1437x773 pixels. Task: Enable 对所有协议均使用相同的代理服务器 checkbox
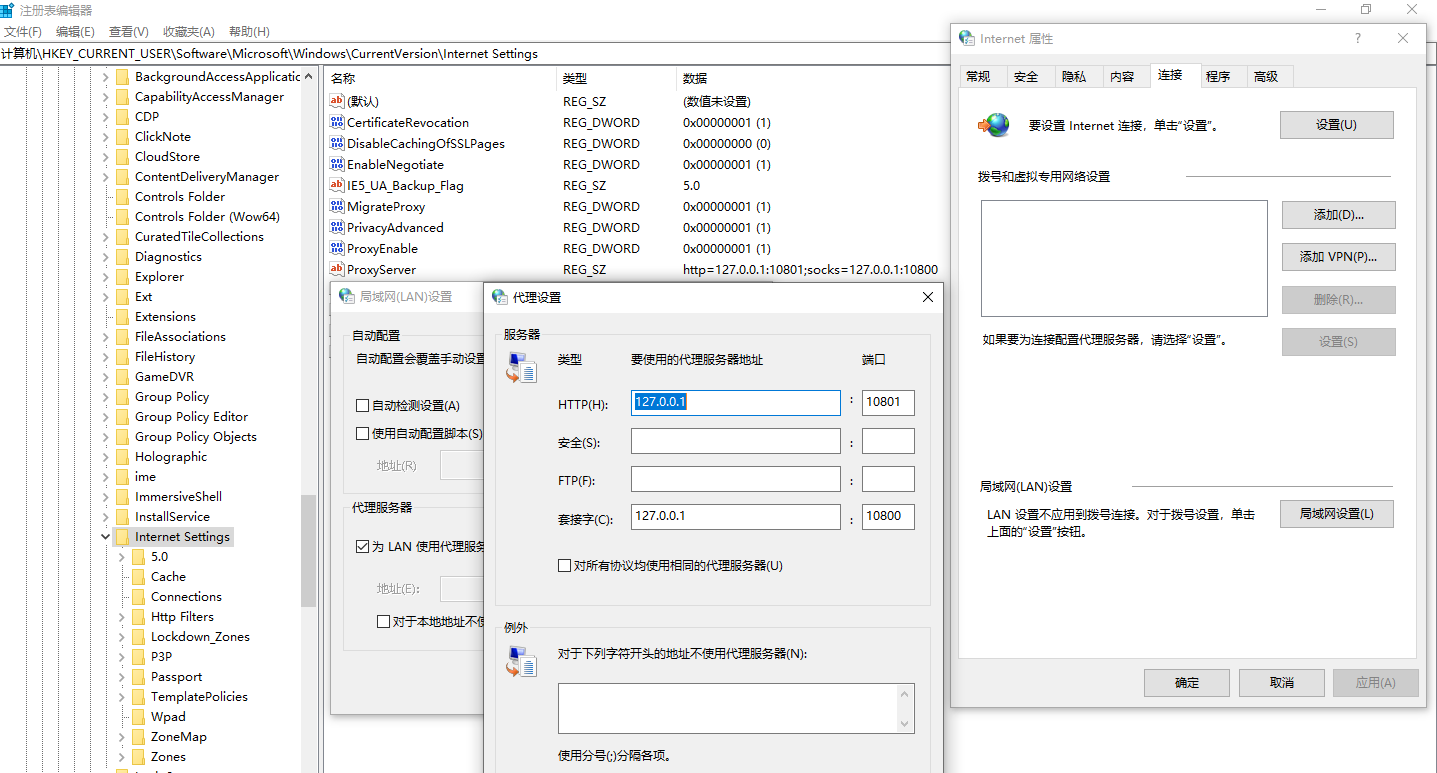[x=565, y=566]
